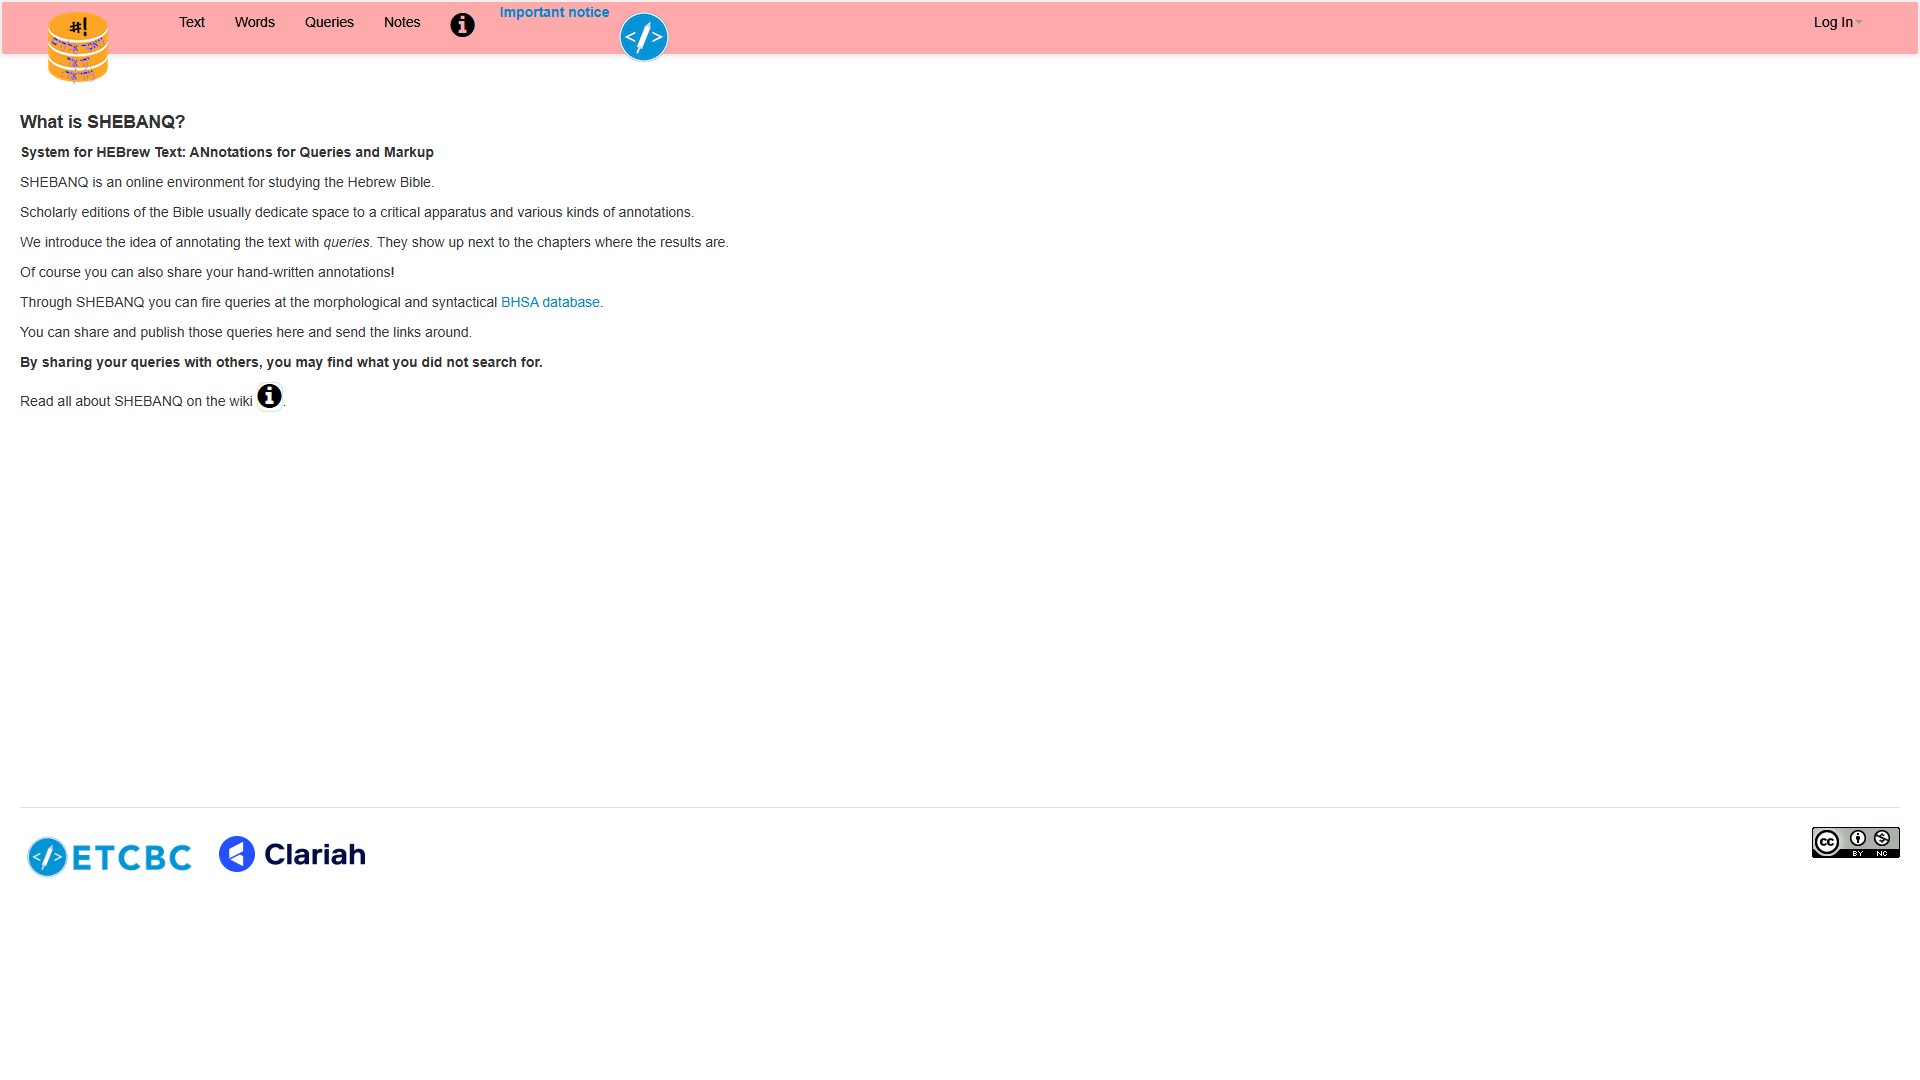Click the ETCBC logo in the footer
This screenshot has height=1080, width=1920.
(109, 857)
